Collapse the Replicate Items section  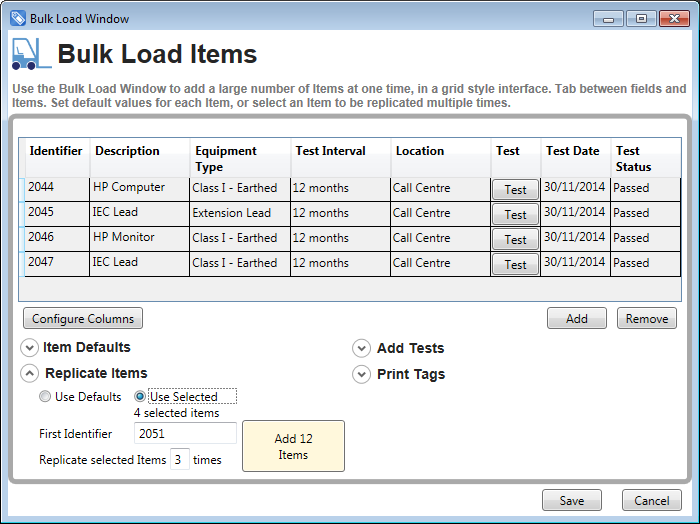(29, 373)
